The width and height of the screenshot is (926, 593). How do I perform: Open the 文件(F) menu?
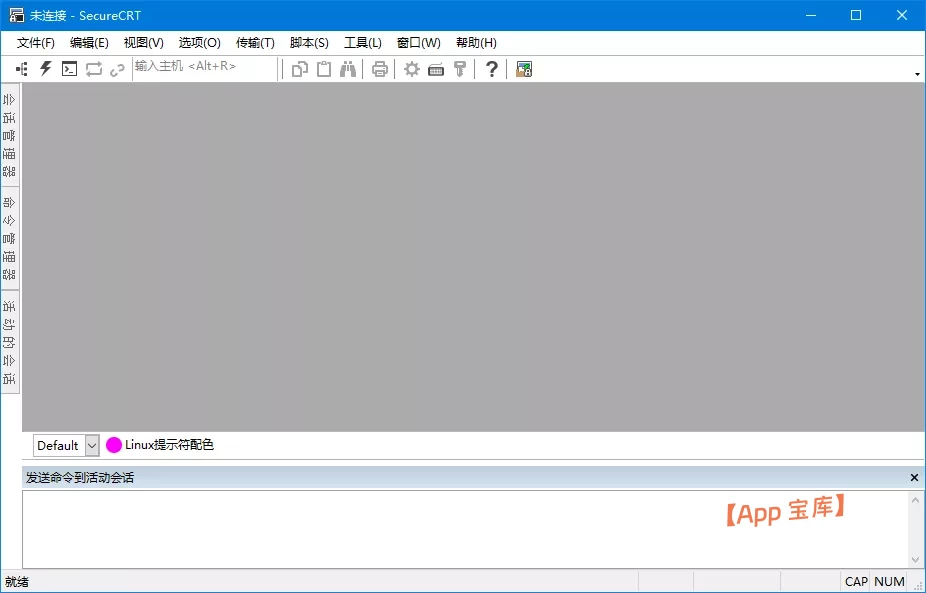pyautogui.click(x=36, y=43)
